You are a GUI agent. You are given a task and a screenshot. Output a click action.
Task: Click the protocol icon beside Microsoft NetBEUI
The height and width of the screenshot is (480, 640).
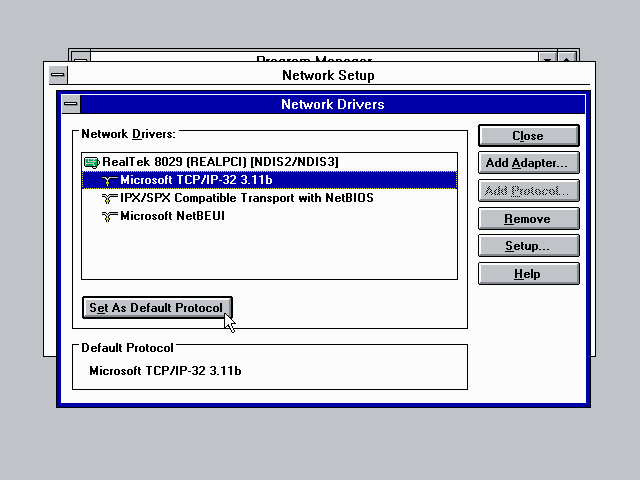109,216
